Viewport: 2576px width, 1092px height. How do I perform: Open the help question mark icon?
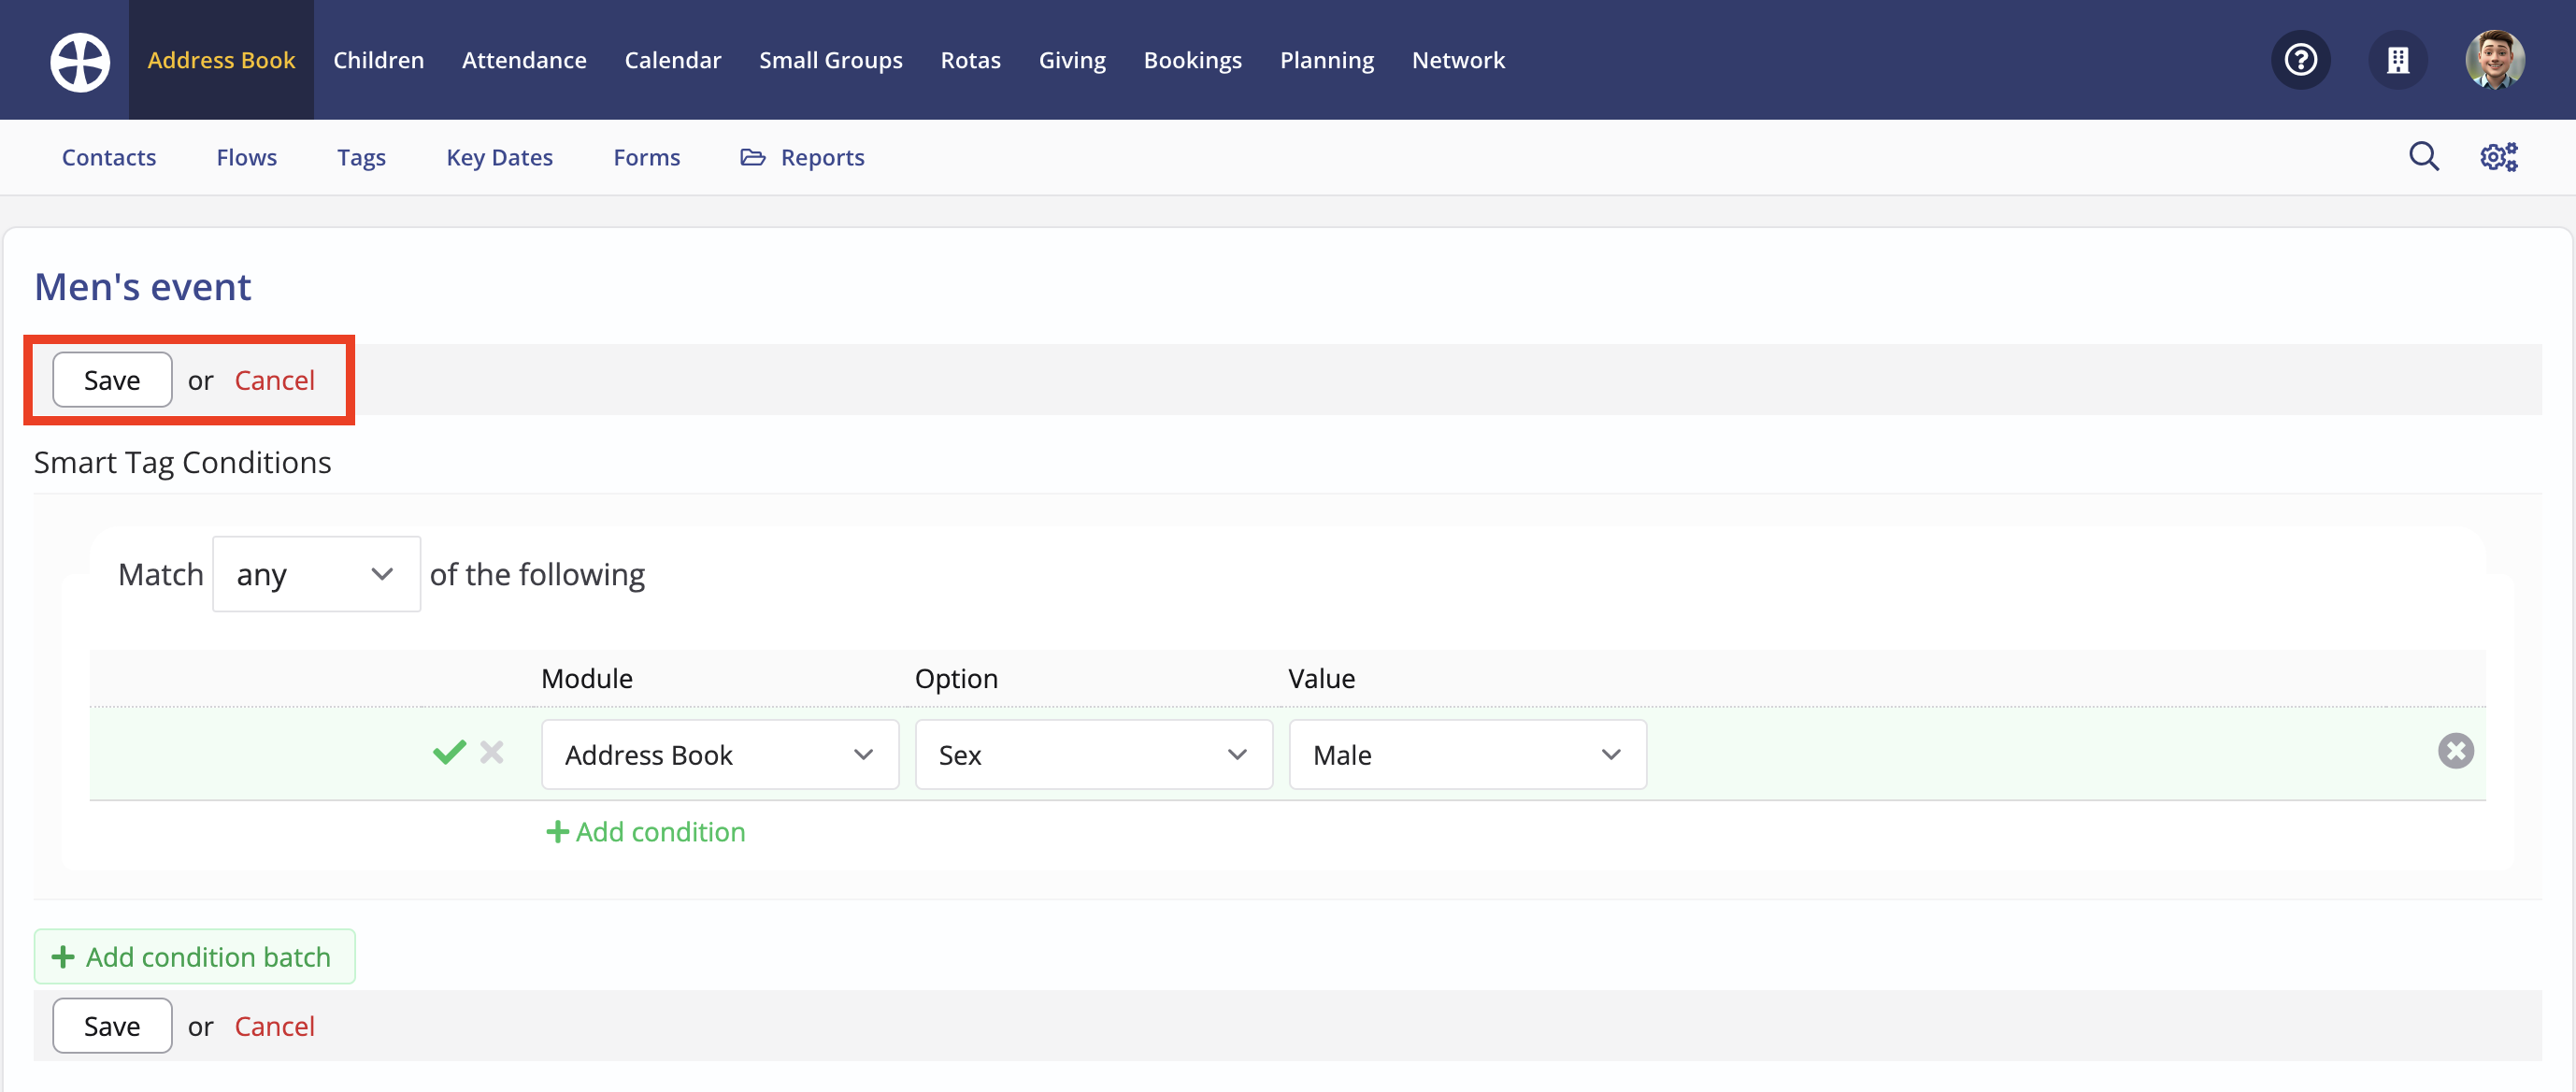tap(2301, 60)
